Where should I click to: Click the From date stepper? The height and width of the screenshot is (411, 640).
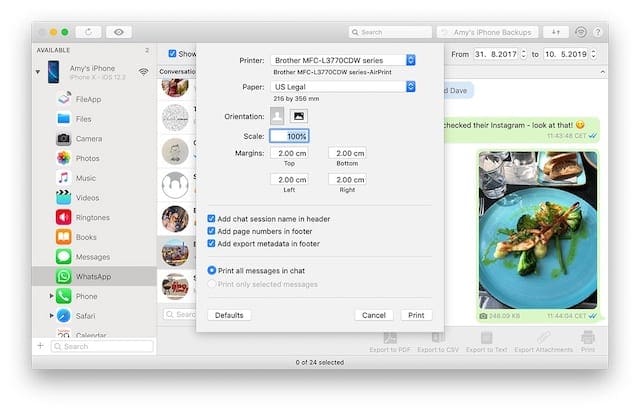click(x=523, y=54)
